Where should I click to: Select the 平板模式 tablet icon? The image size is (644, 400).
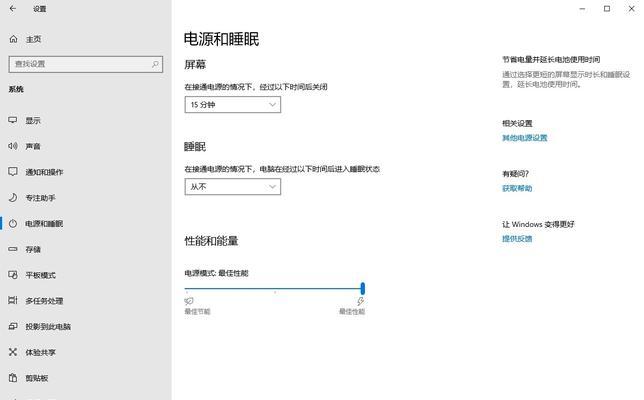coord(13,275)
